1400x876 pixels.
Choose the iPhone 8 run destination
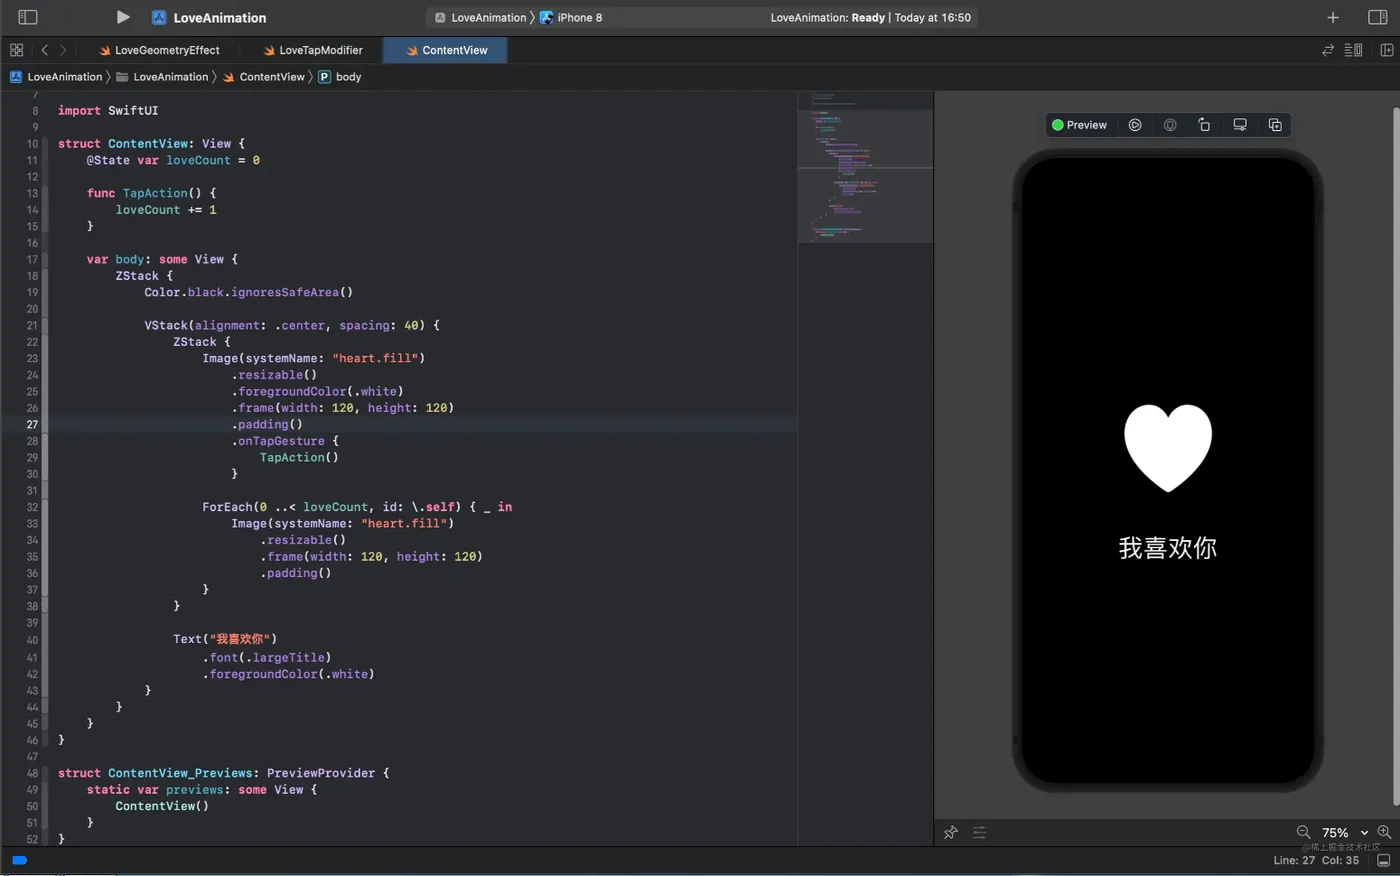point(571,17)
